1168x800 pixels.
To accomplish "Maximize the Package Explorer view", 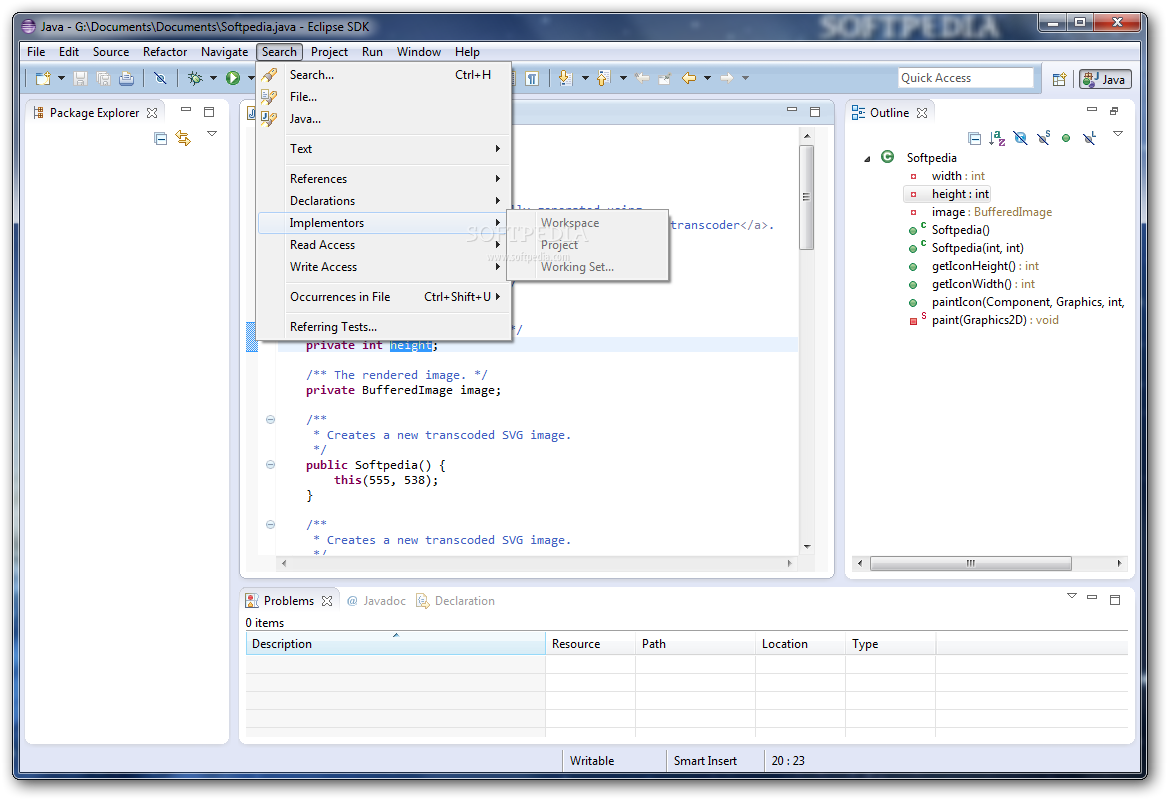I will click(x=209, y=112).
